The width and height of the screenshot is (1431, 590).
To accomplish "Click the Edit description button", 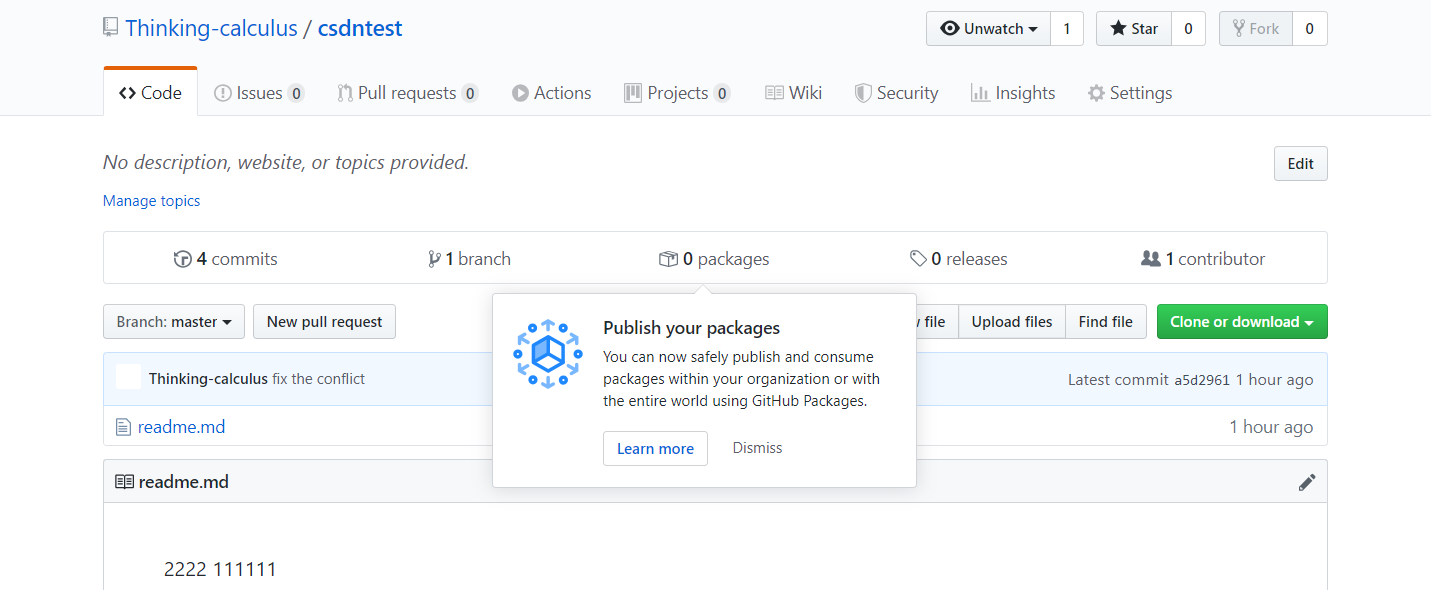I will 1300,164.
